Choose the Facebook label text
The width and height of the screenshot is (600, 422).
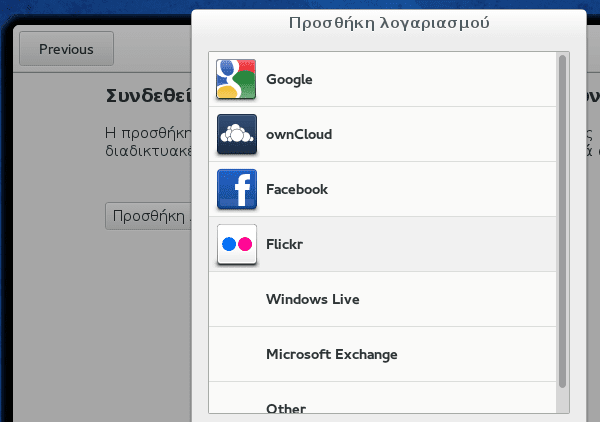pos(297,189)
